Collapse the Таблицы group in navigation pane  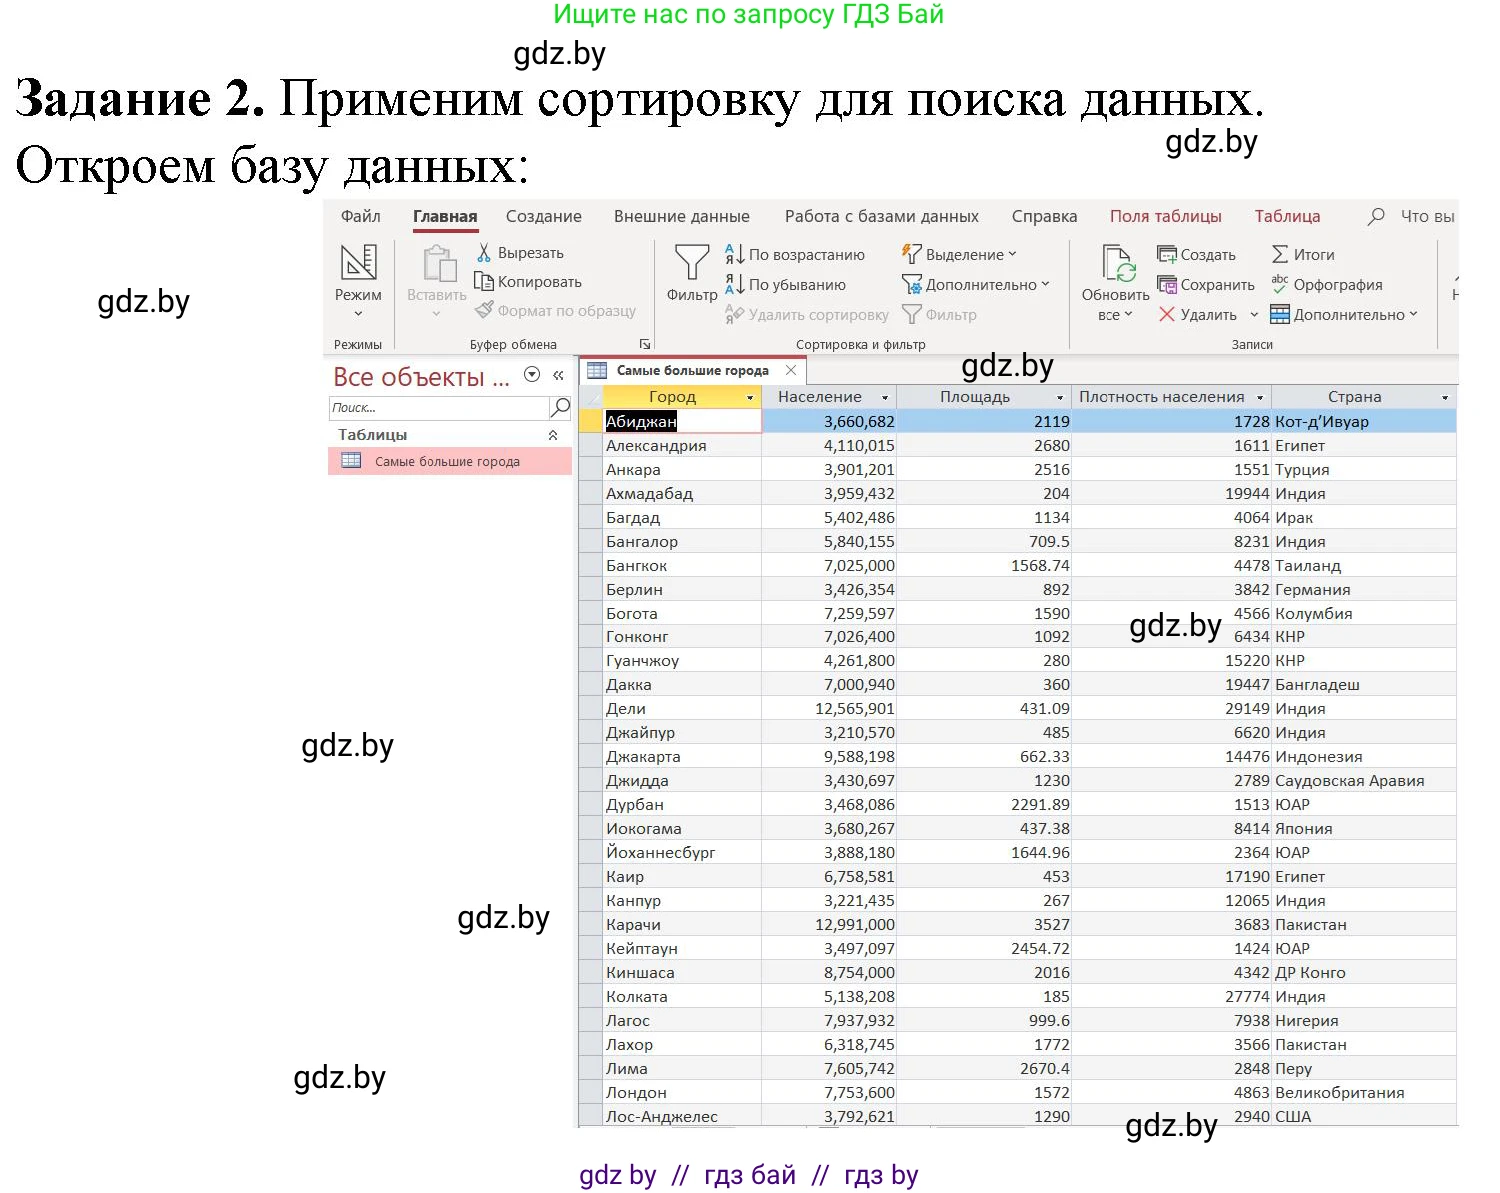[x=554, y=434]
